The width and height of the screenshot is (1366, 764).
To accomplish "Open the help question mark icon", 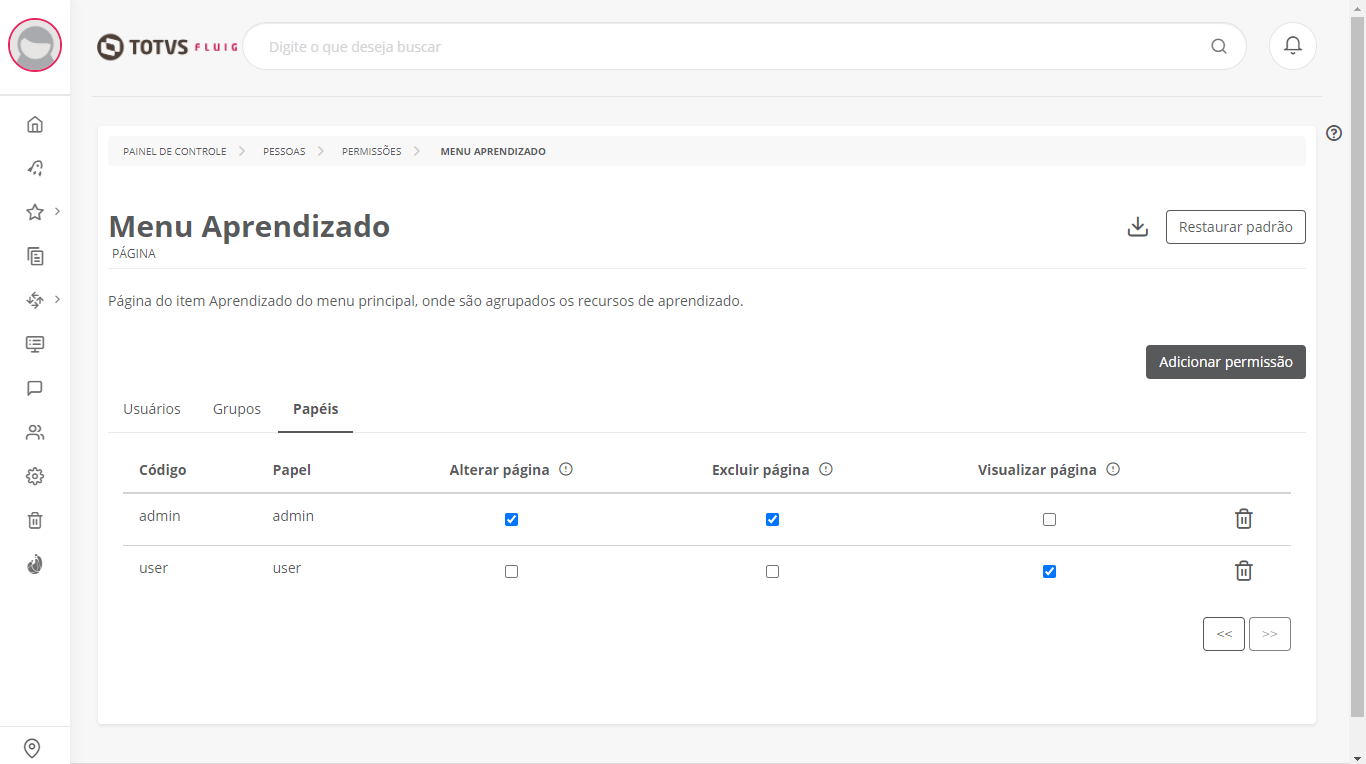I will tap(1334, 133).
